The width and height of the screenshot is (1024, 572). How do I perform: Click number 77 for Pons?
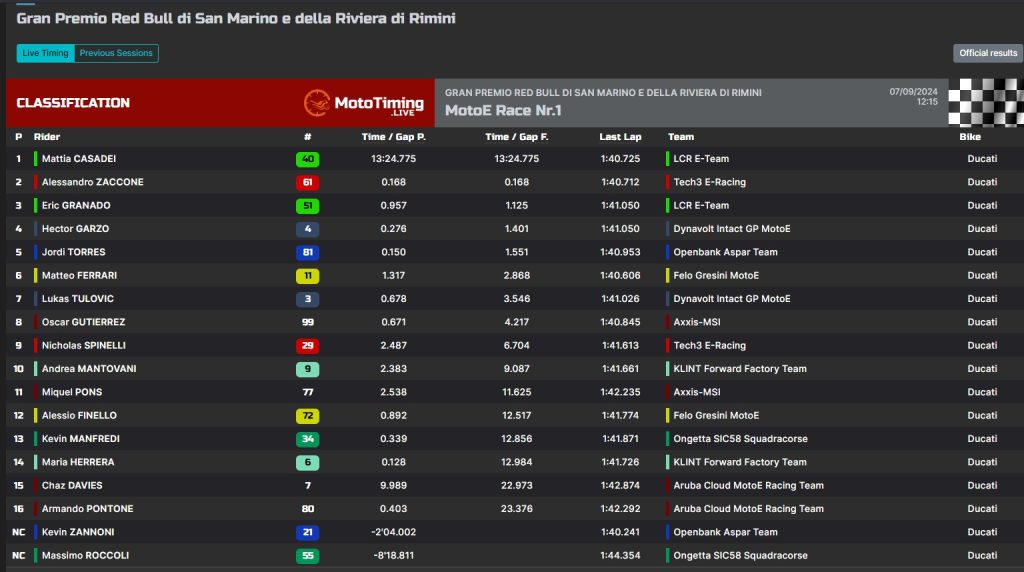[308, 392]
